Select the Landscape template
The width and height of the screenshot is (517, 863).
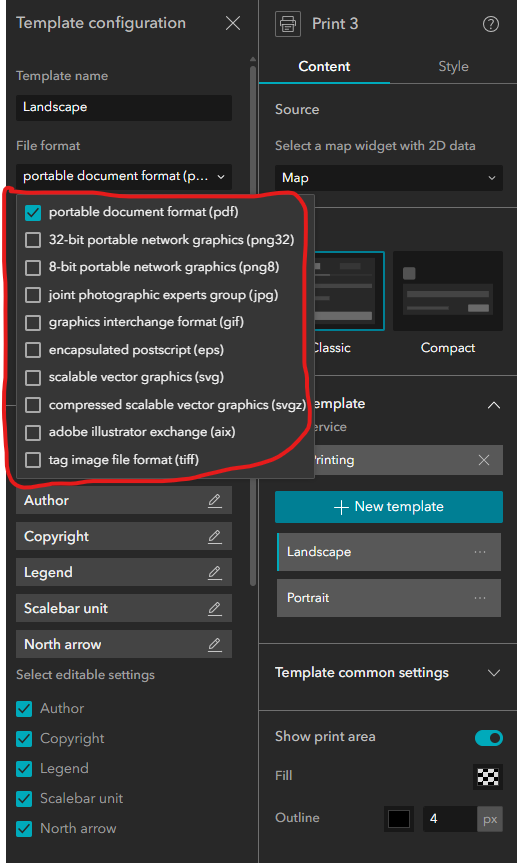click(389, 551)
